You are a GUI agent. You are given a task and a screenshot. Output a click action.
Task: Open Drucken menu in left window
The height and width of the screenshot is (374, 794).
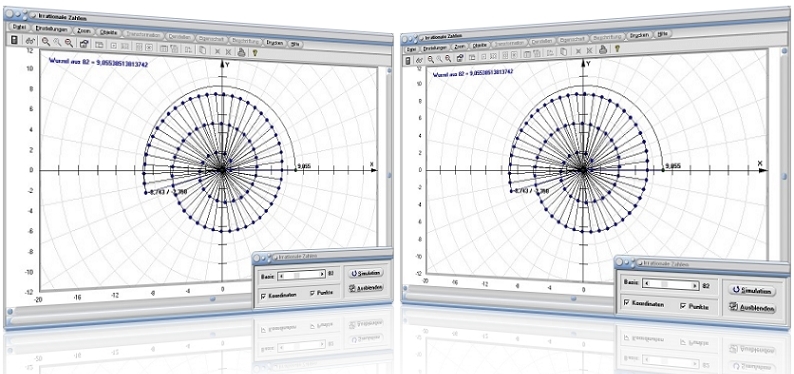coord(274,43)
